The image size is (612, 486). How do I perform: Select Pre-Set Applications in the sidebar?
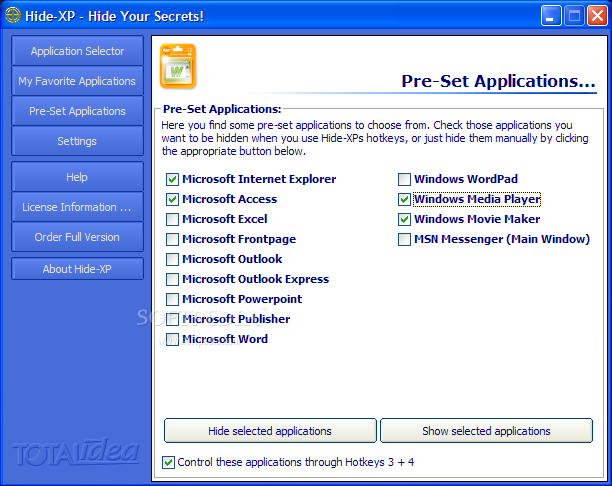tap(77, 111)
